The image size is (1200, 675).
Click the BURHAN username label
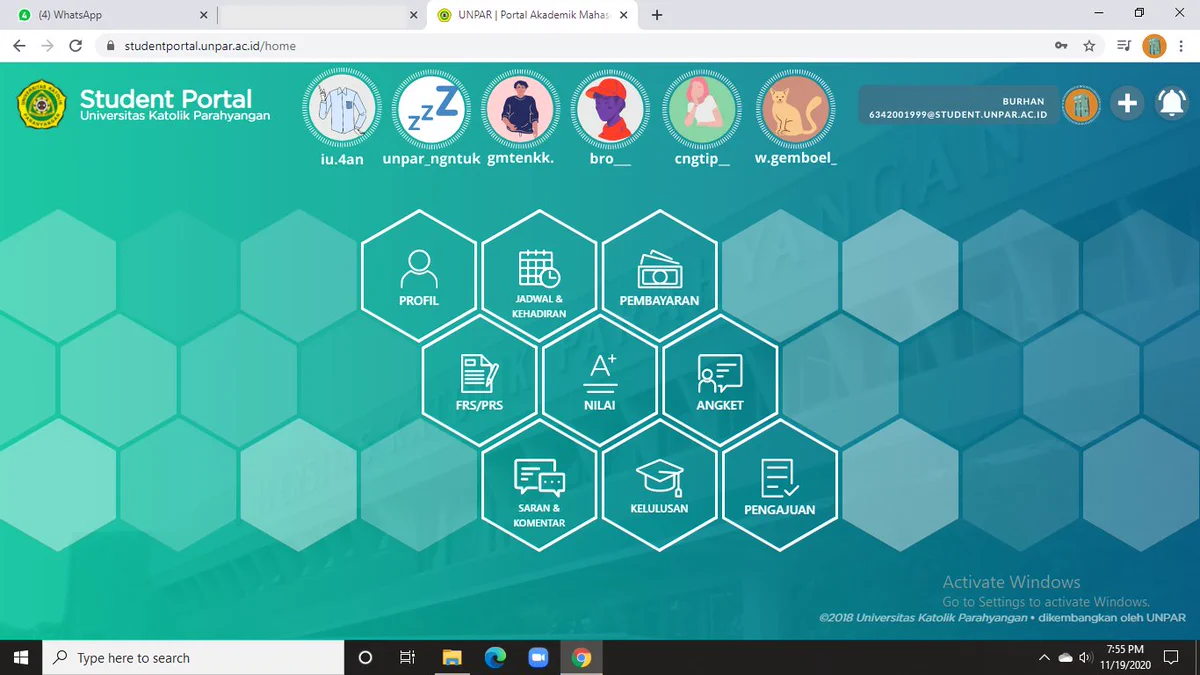coord(1023,101)
